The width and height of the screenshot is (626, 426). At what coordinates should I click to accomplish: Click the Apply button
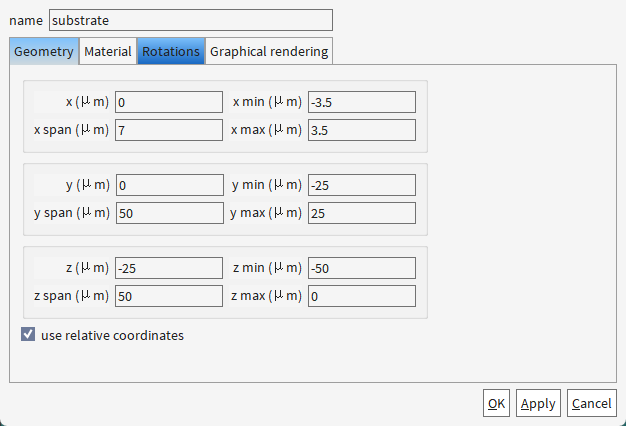(x=538, y=403)
